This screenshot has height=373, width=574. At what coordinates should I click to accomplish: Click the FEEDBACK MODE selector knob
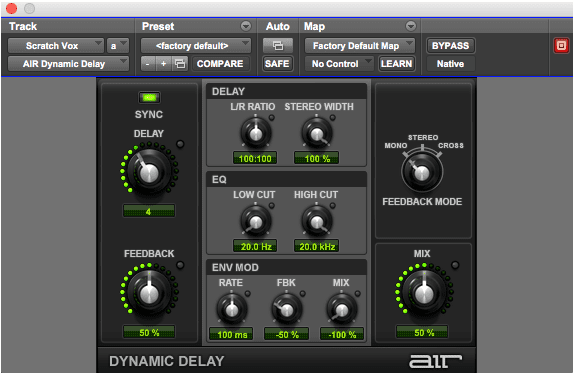pos(422,172)
